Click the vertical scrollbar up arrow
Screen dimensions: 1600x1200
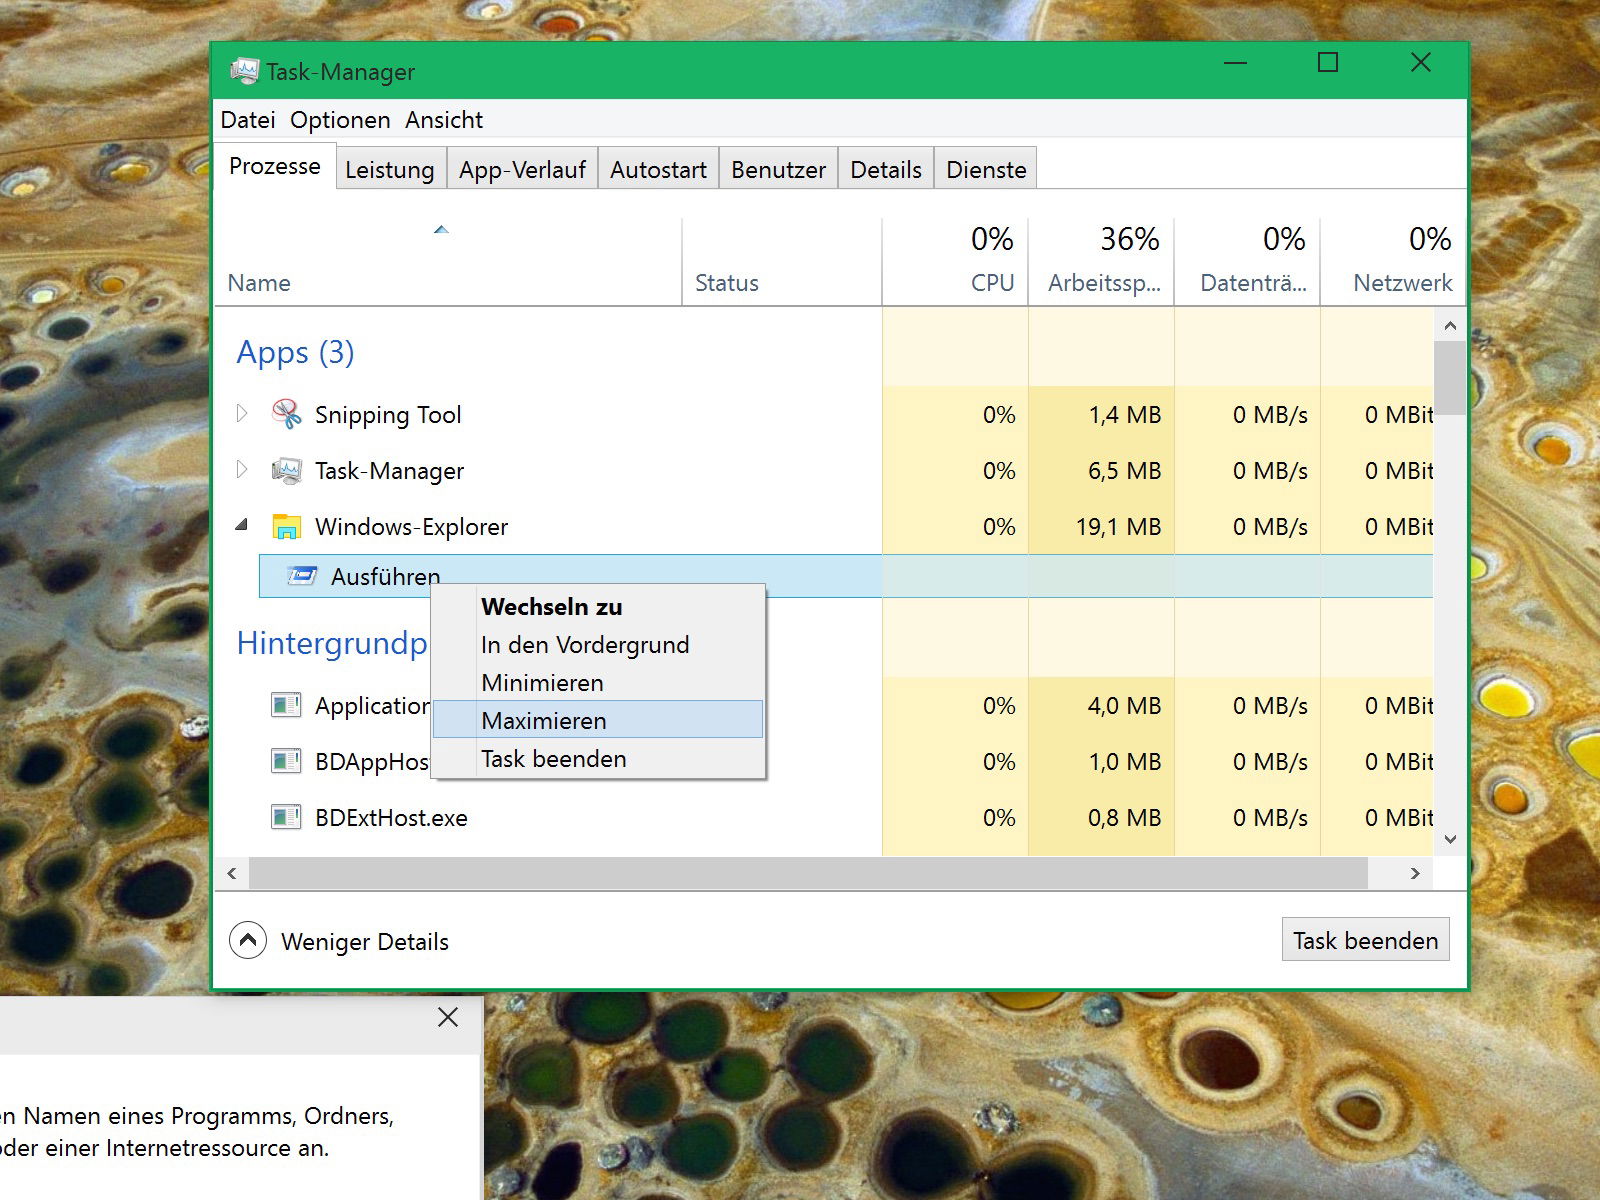click(1450, 326)
